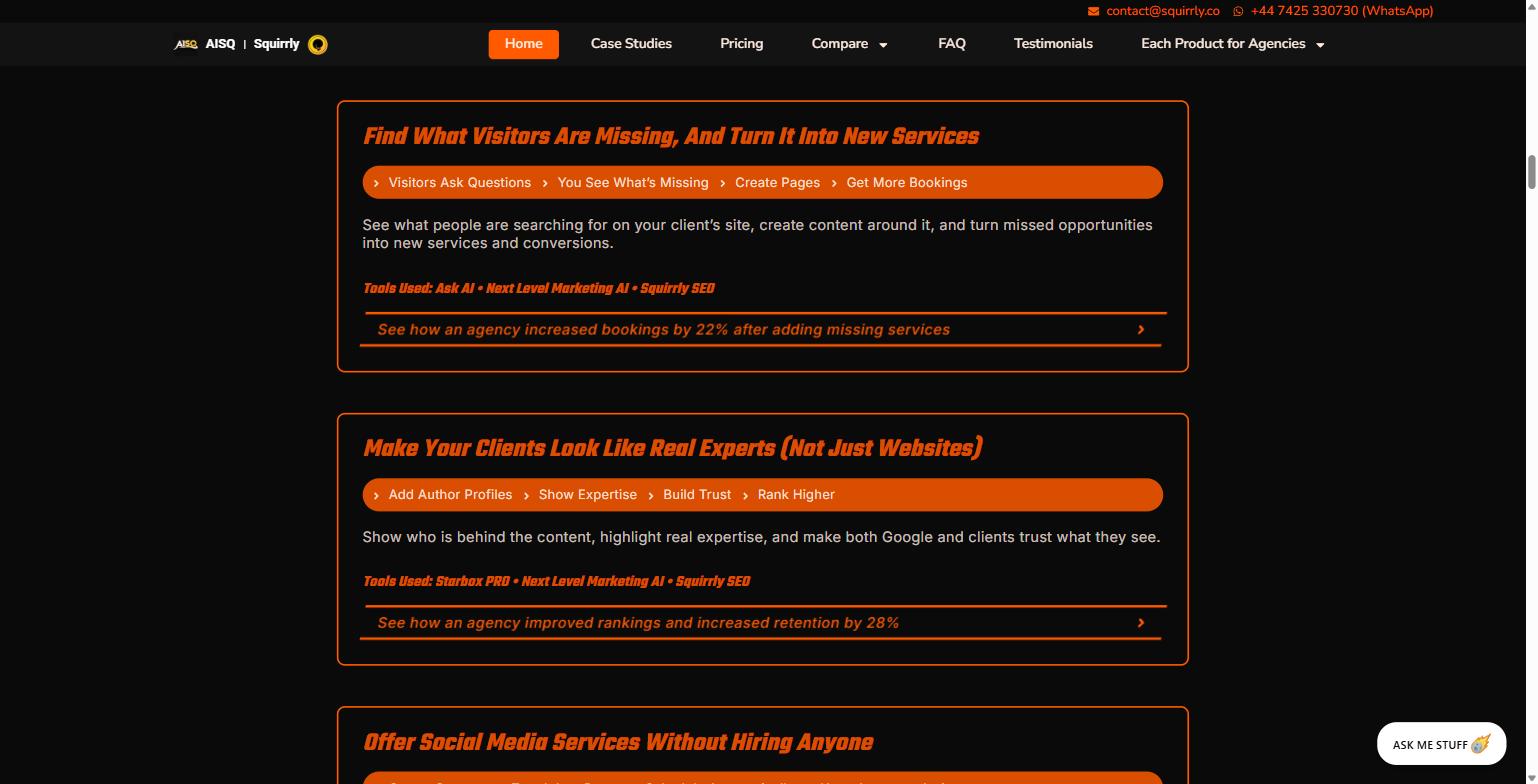Click the envelope email icon
This screenshot has width=1538, height=784.
pyautogui.click(x=1093, y=11)
